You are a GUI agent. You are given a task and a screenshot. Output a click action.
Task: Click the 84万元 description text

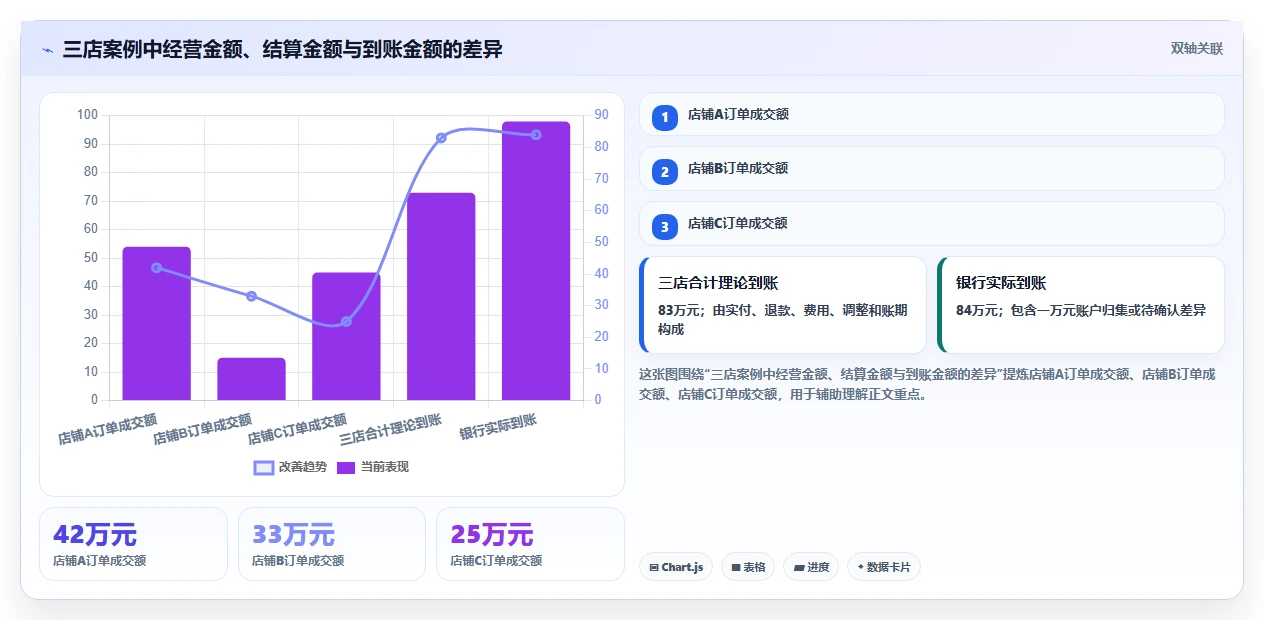pos(1081,310)
